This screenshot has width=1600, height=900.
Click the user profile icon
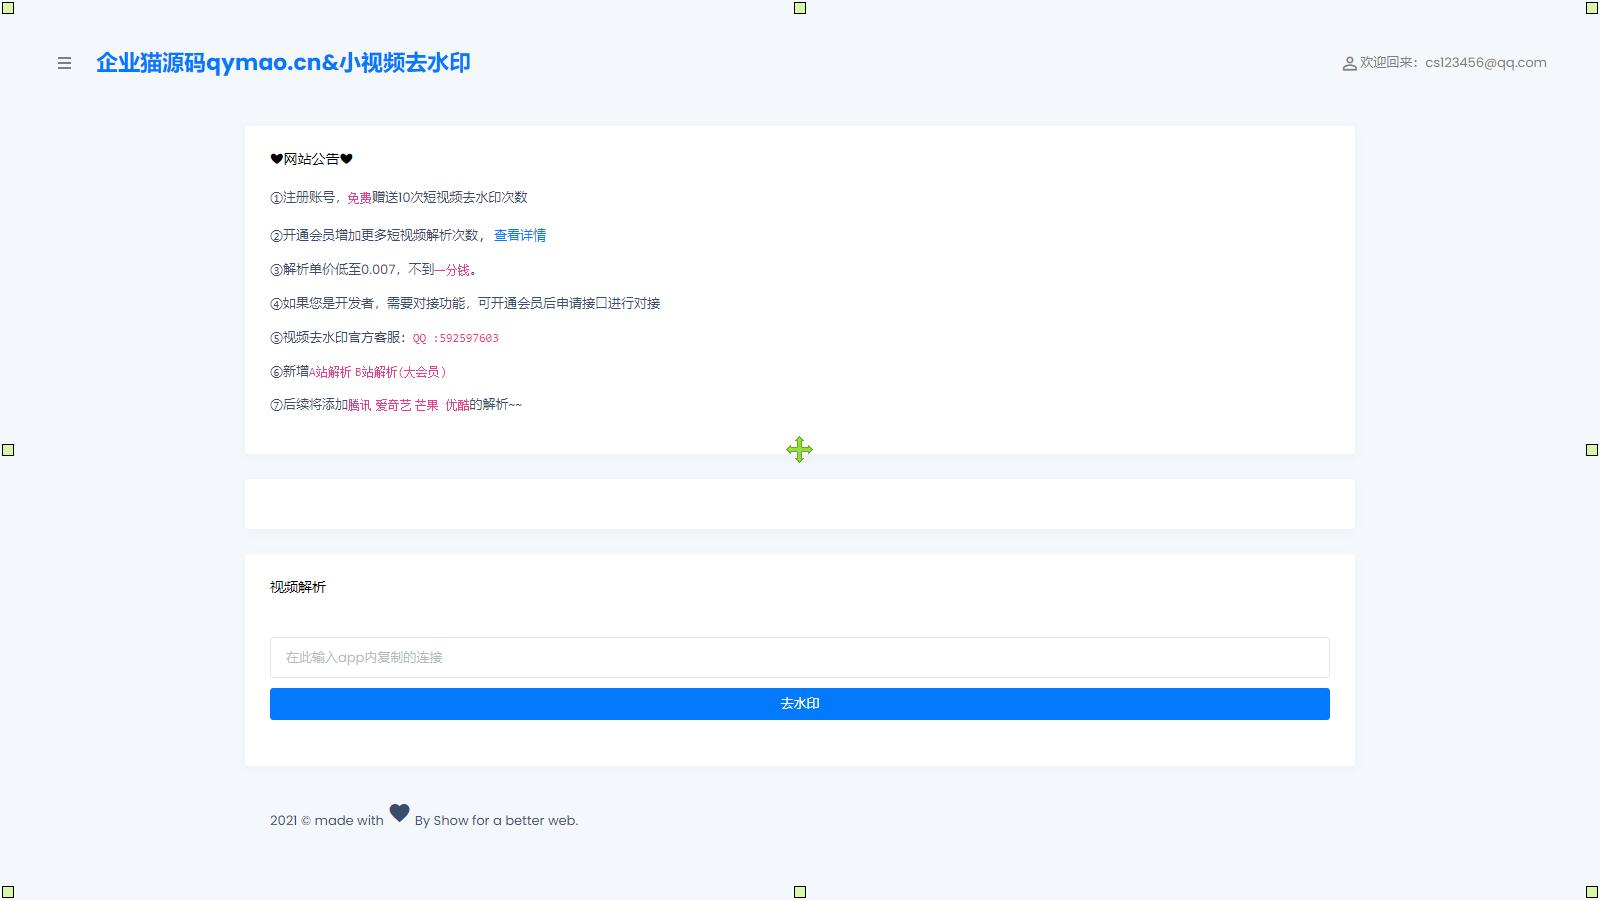(x=1349, y=63)
